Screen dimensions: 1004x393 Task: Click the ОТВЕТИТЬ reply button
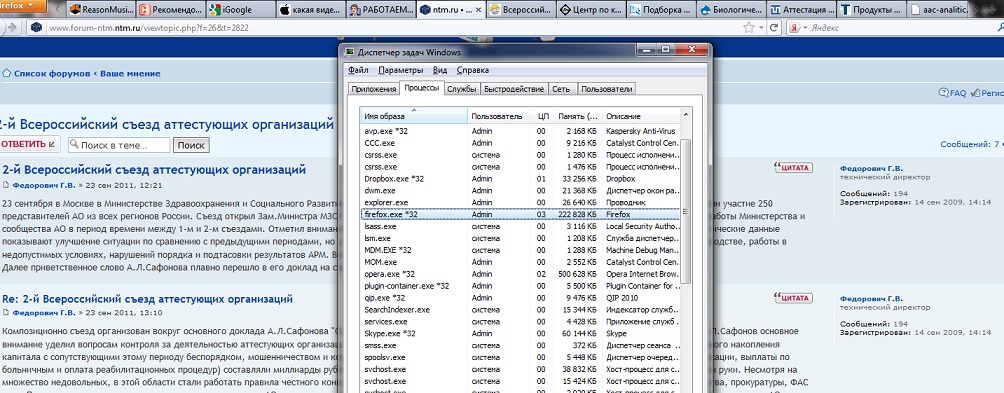29,145
